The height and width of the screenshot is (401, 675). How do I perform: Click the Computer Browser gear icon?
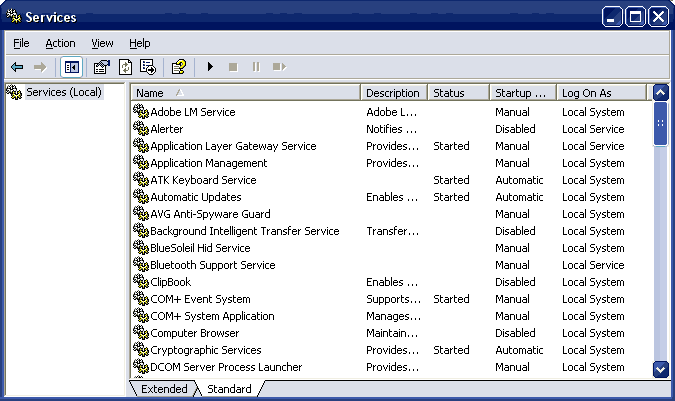coord(141,333)
